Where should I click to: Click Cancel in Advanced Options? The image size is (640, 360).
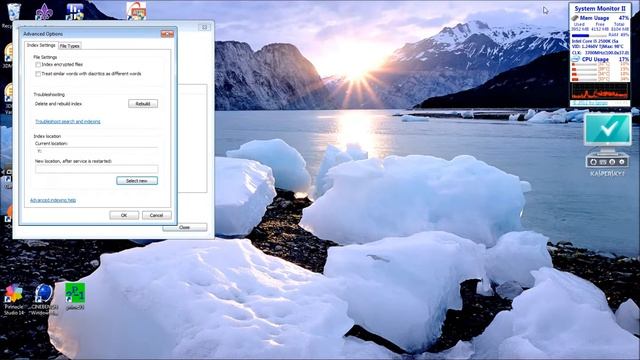157,215
